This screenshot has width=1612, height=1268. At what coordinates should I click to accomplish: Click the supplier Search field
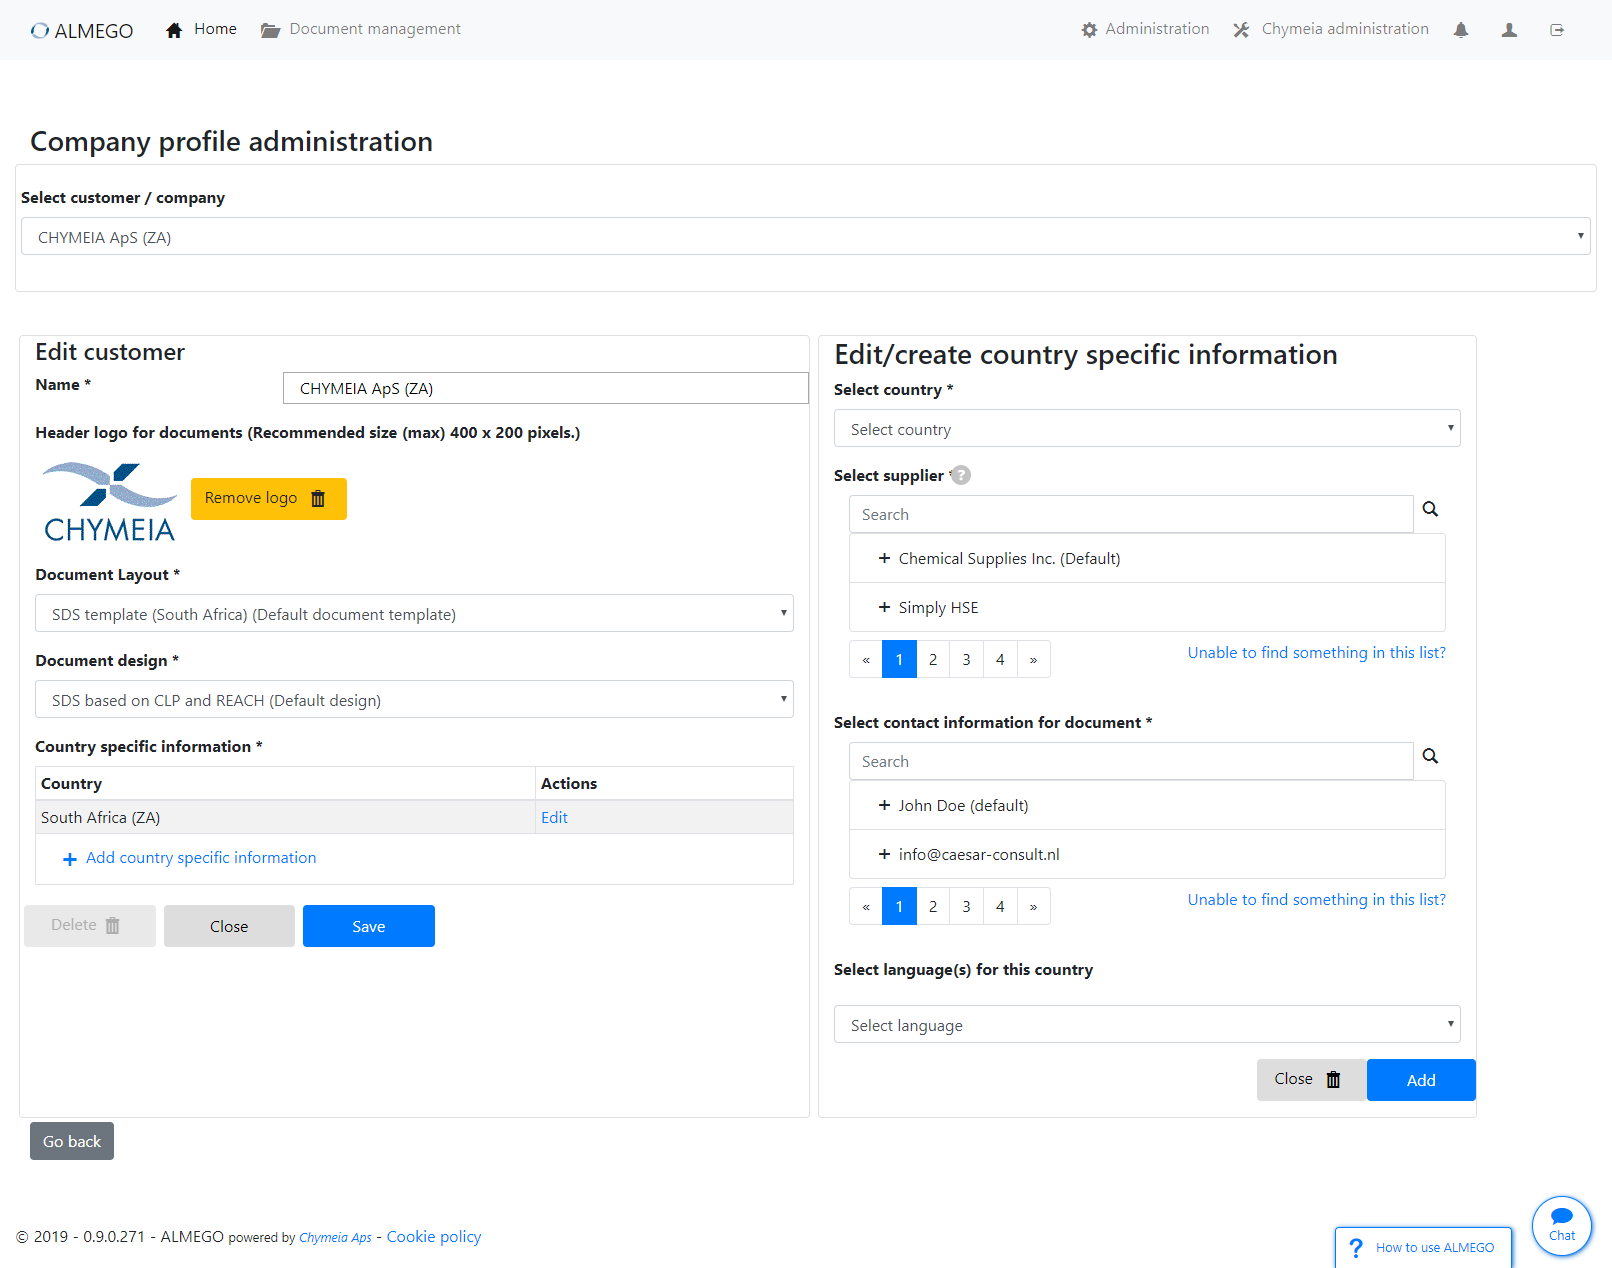coord(1131,514)
